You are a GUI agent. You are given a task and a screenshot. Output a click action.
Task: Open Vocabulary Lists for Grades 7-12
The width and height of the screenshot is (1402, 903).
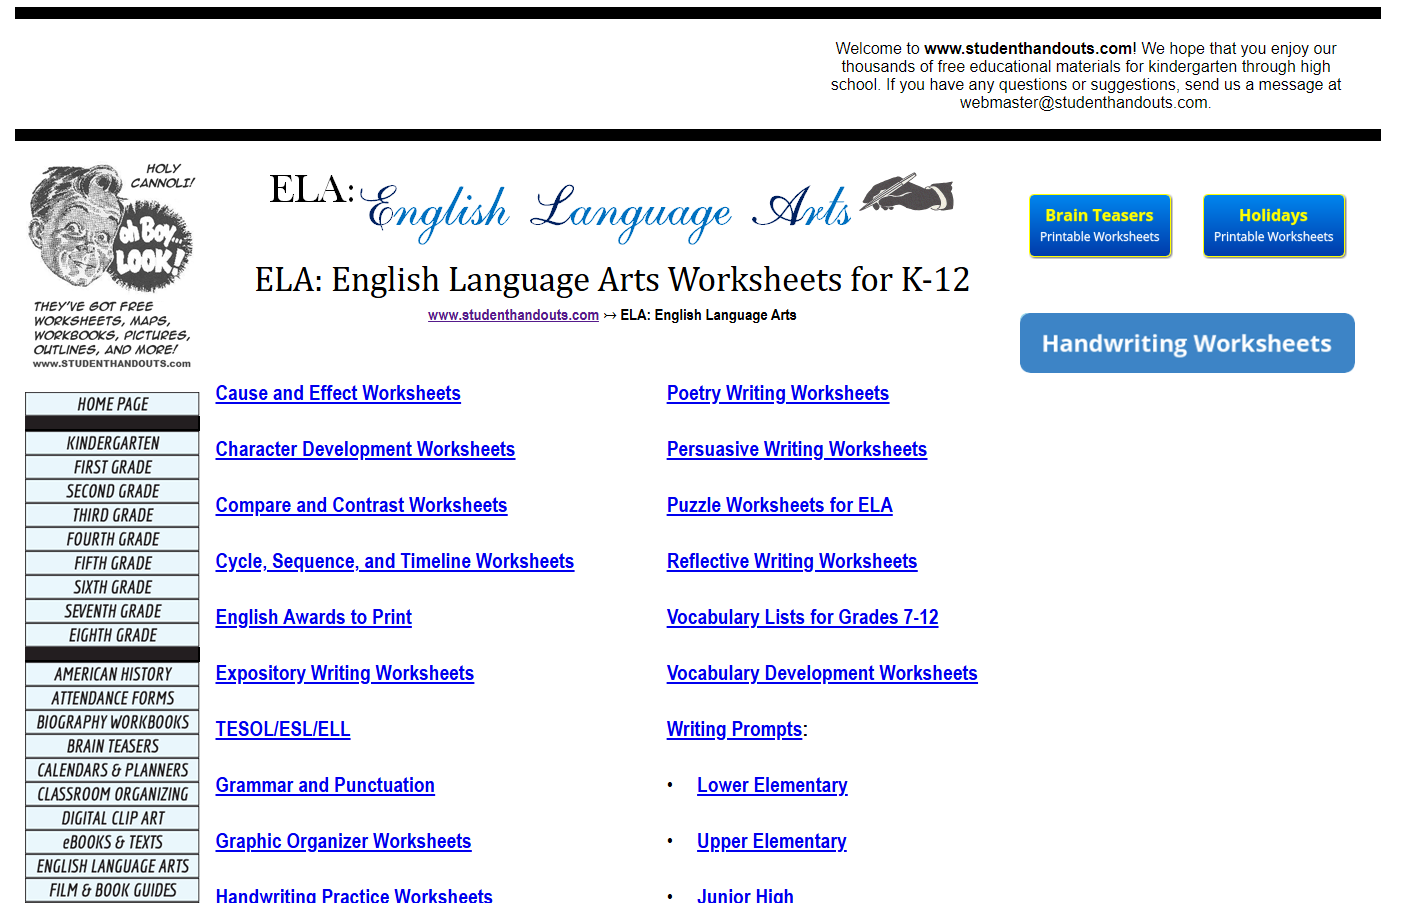[802, 617]
